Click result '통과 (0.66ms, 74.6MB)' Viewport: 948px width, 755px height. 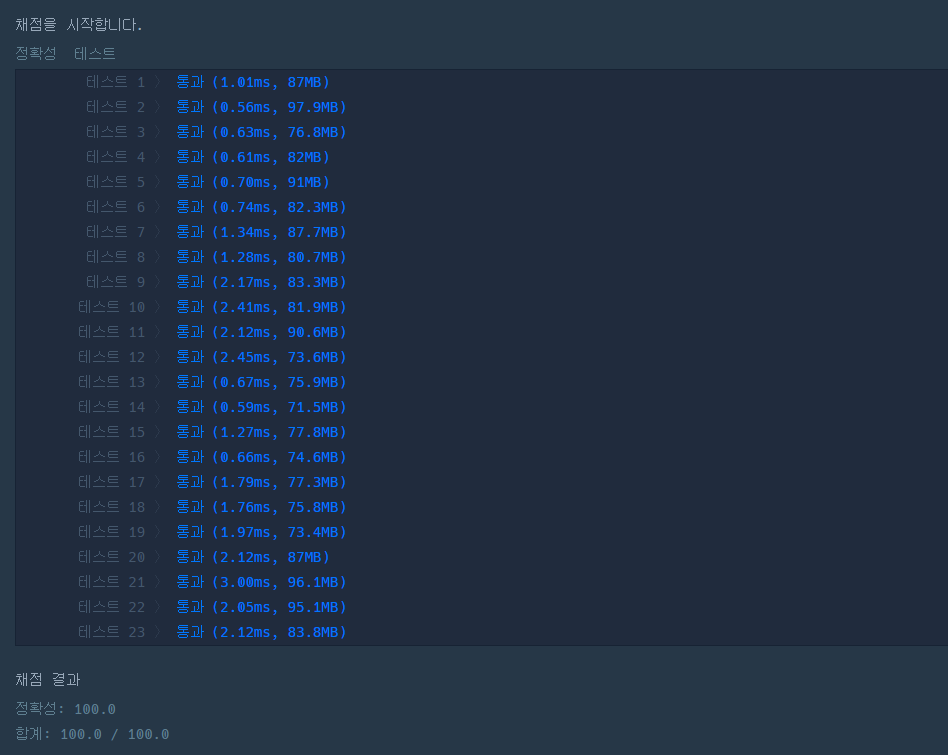(x=261, y=457)
